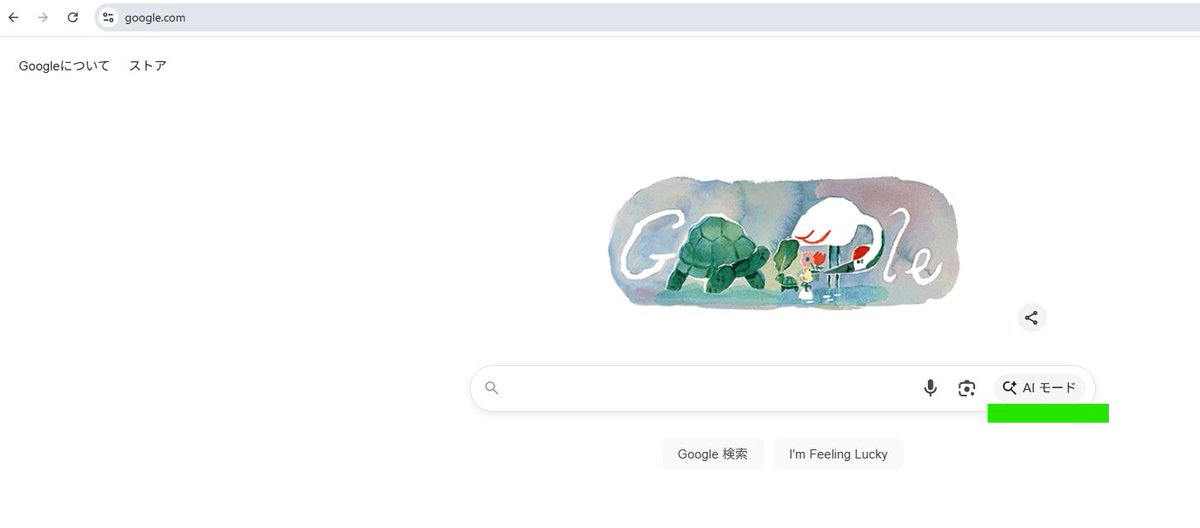1200x528 pixels.
Task: Open site information icon beside the URL
Action: [108, 18]
